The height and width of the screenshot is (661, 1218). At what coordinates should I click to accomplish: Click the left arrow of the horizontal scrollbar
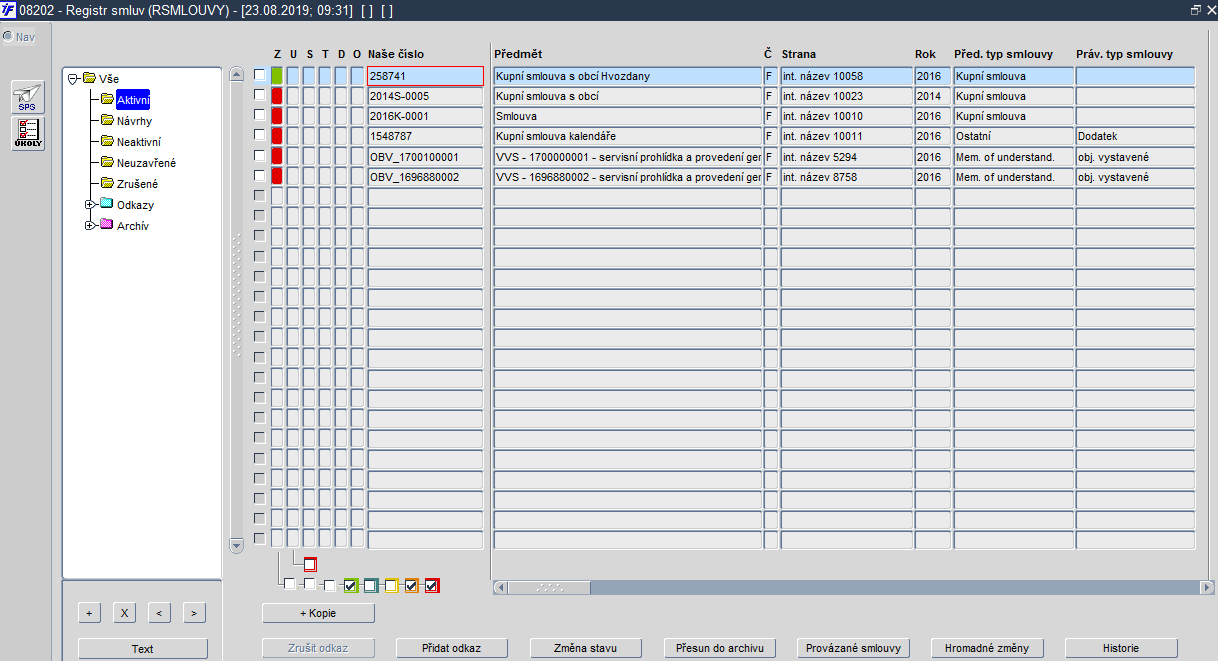[501, 587]
